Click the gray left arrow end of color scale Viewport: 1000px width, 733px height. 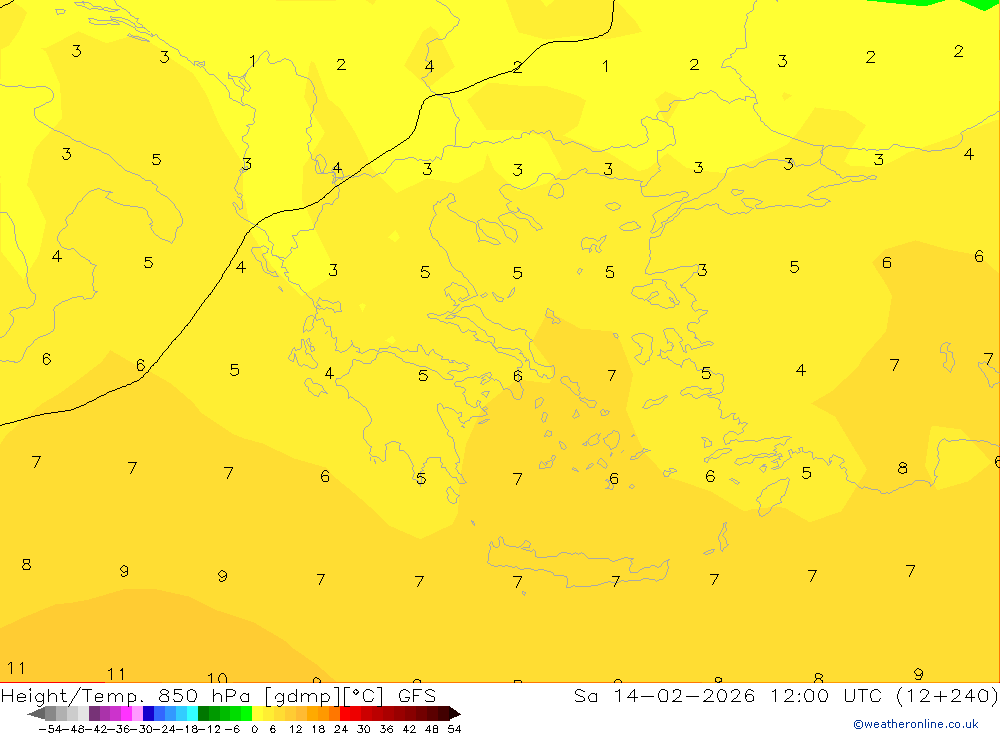click(x=36, y=713)
